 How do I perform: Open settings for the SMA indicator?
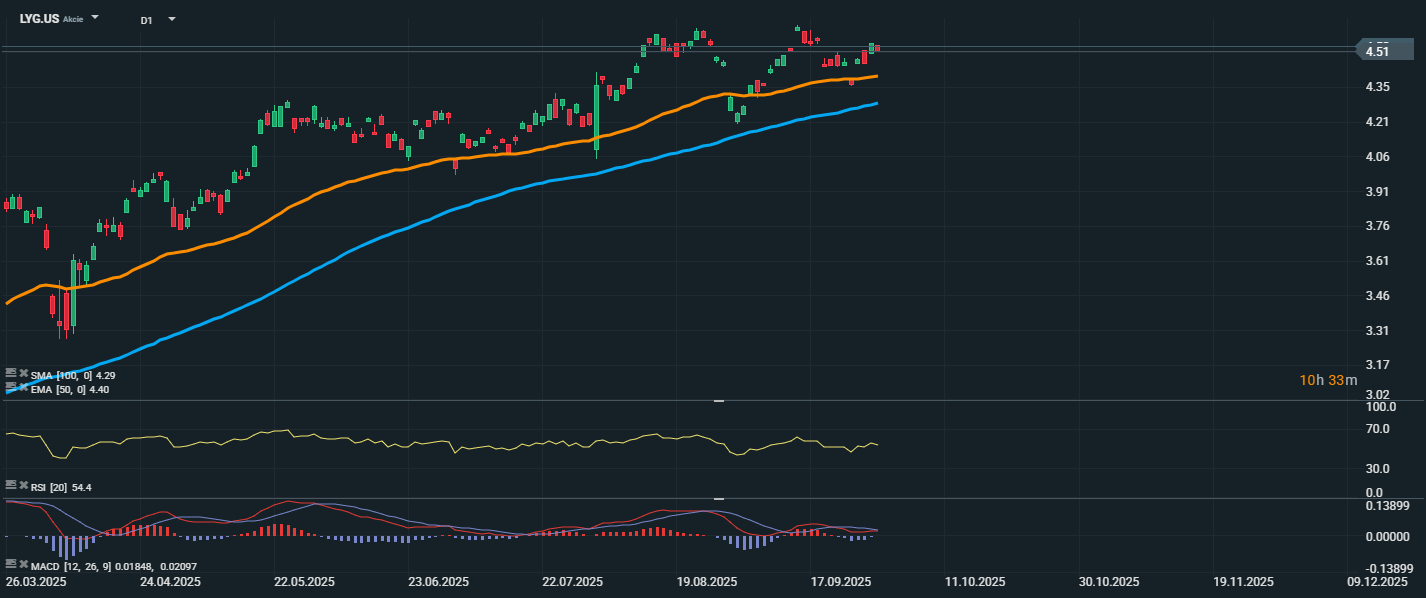(11, 373)
